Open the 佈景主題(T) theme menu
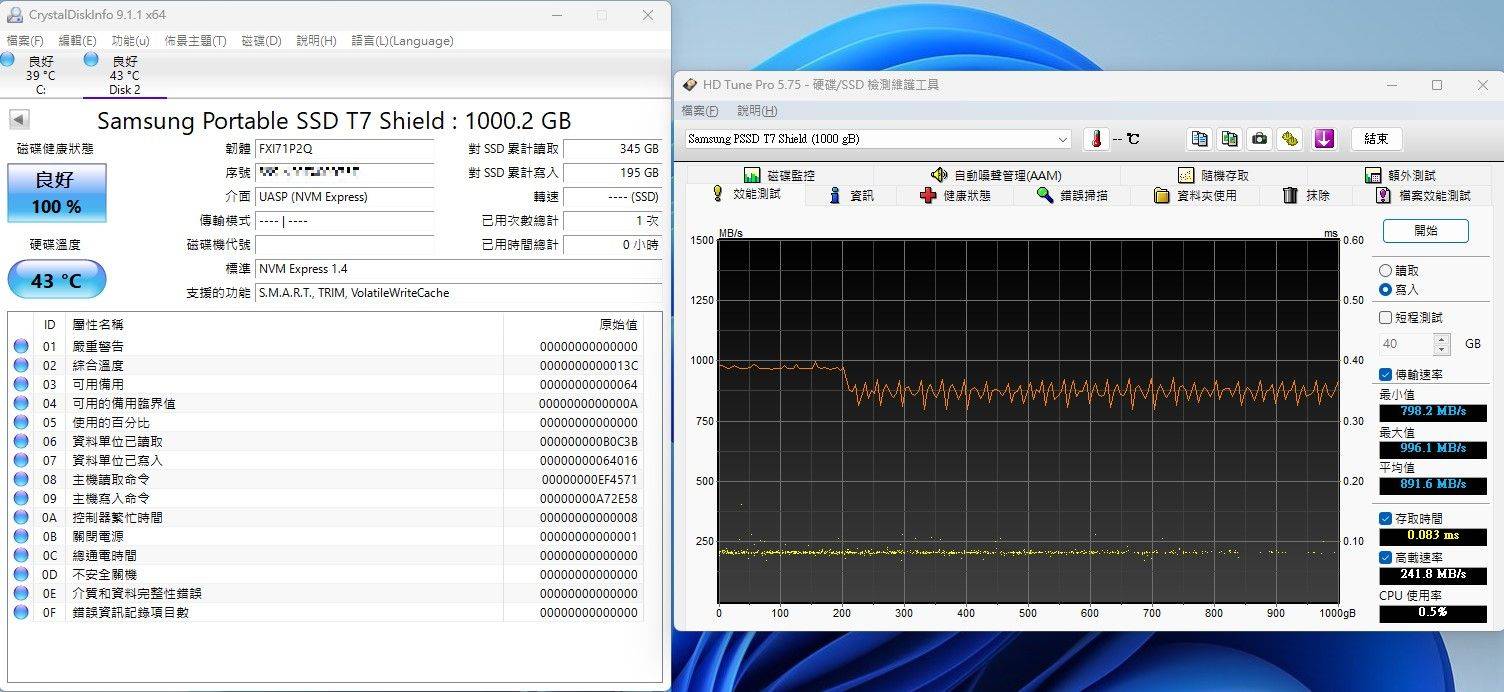Viewport: 1504px width, 692px height. coord(195,41)
